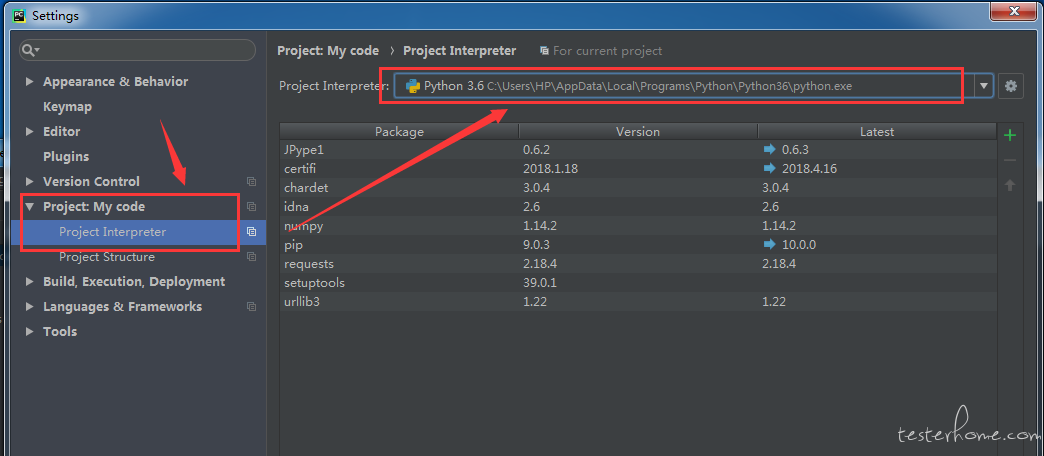Expand Build, Execution, Deployment section

click(29, 282)
